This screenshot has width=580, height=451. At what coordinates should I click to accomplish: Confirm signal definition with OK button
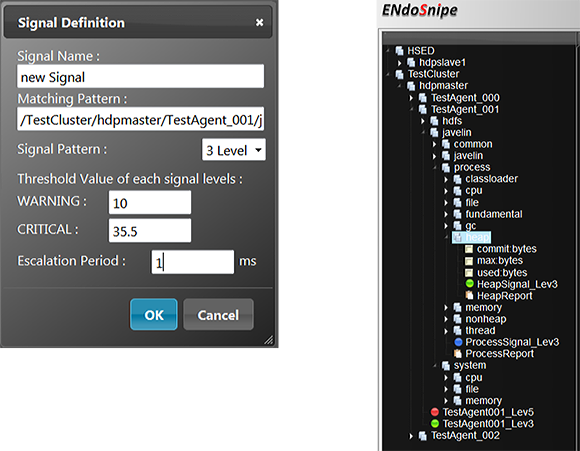tap(154, 314)
